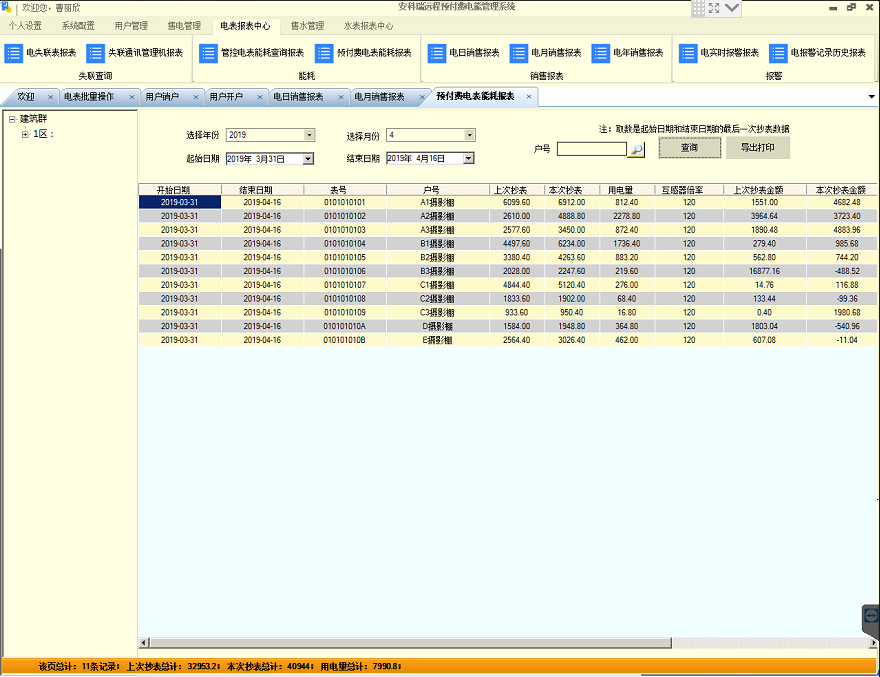The width and height of the screenshot is (880, 677).
Task: Open the 起始日期 date picker
Action: click(x=308, y=159)
